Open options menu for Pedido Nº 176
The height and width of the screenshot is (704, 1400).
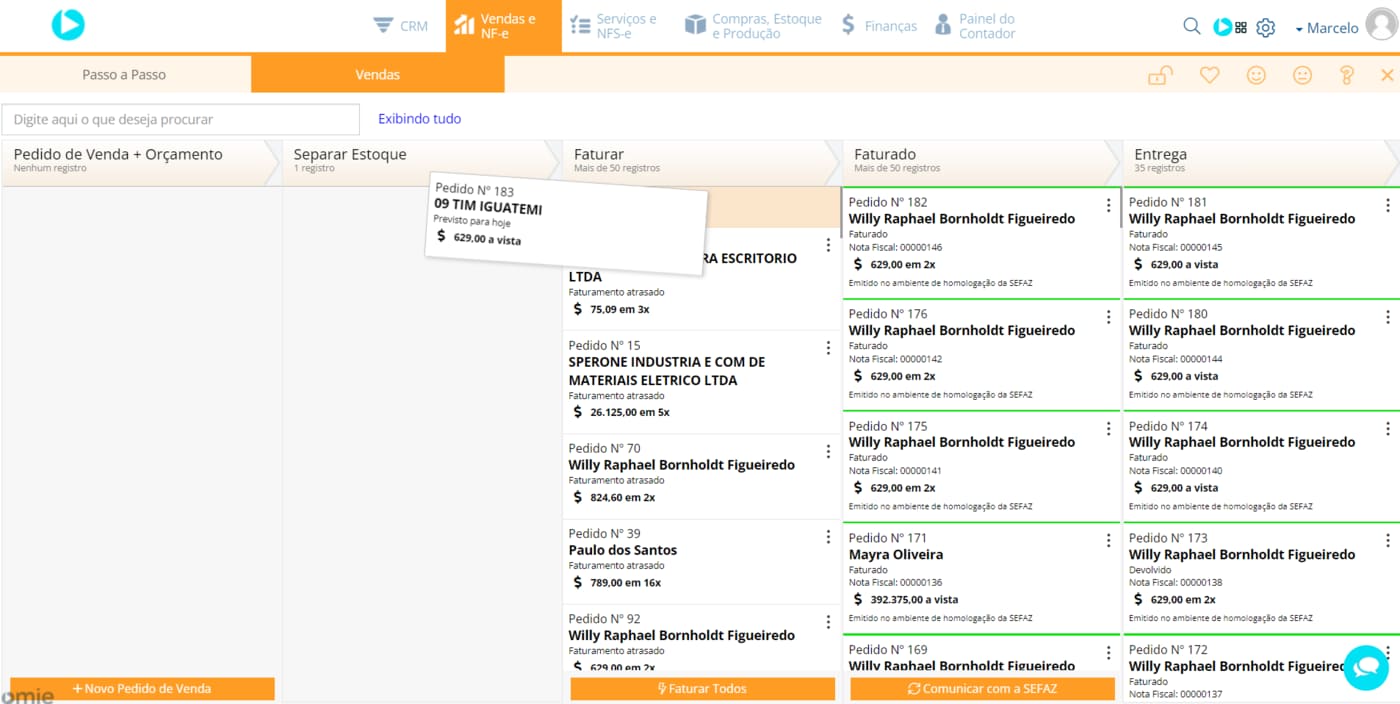(x=1108, y=317)
